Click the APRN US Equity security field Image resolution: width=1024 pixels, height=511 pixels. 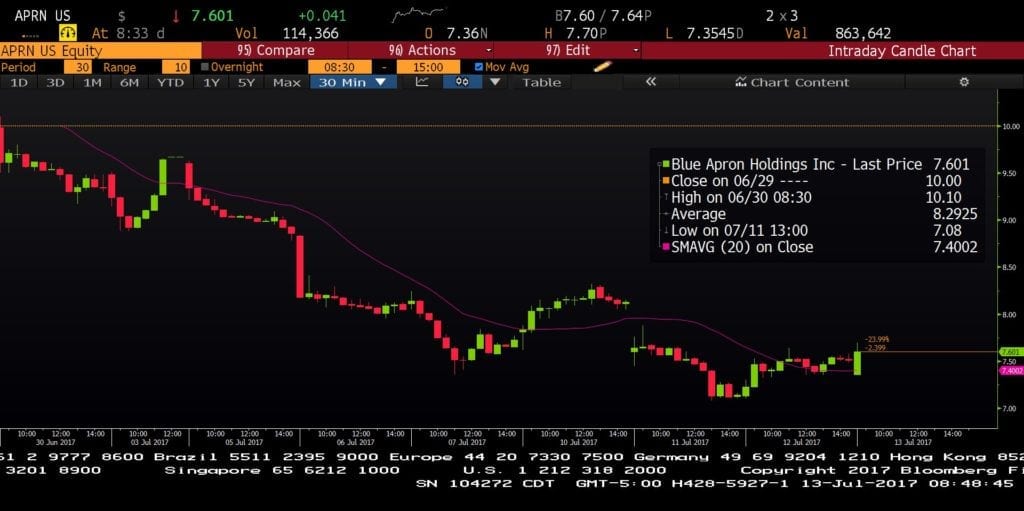click(x=101, y=50)
